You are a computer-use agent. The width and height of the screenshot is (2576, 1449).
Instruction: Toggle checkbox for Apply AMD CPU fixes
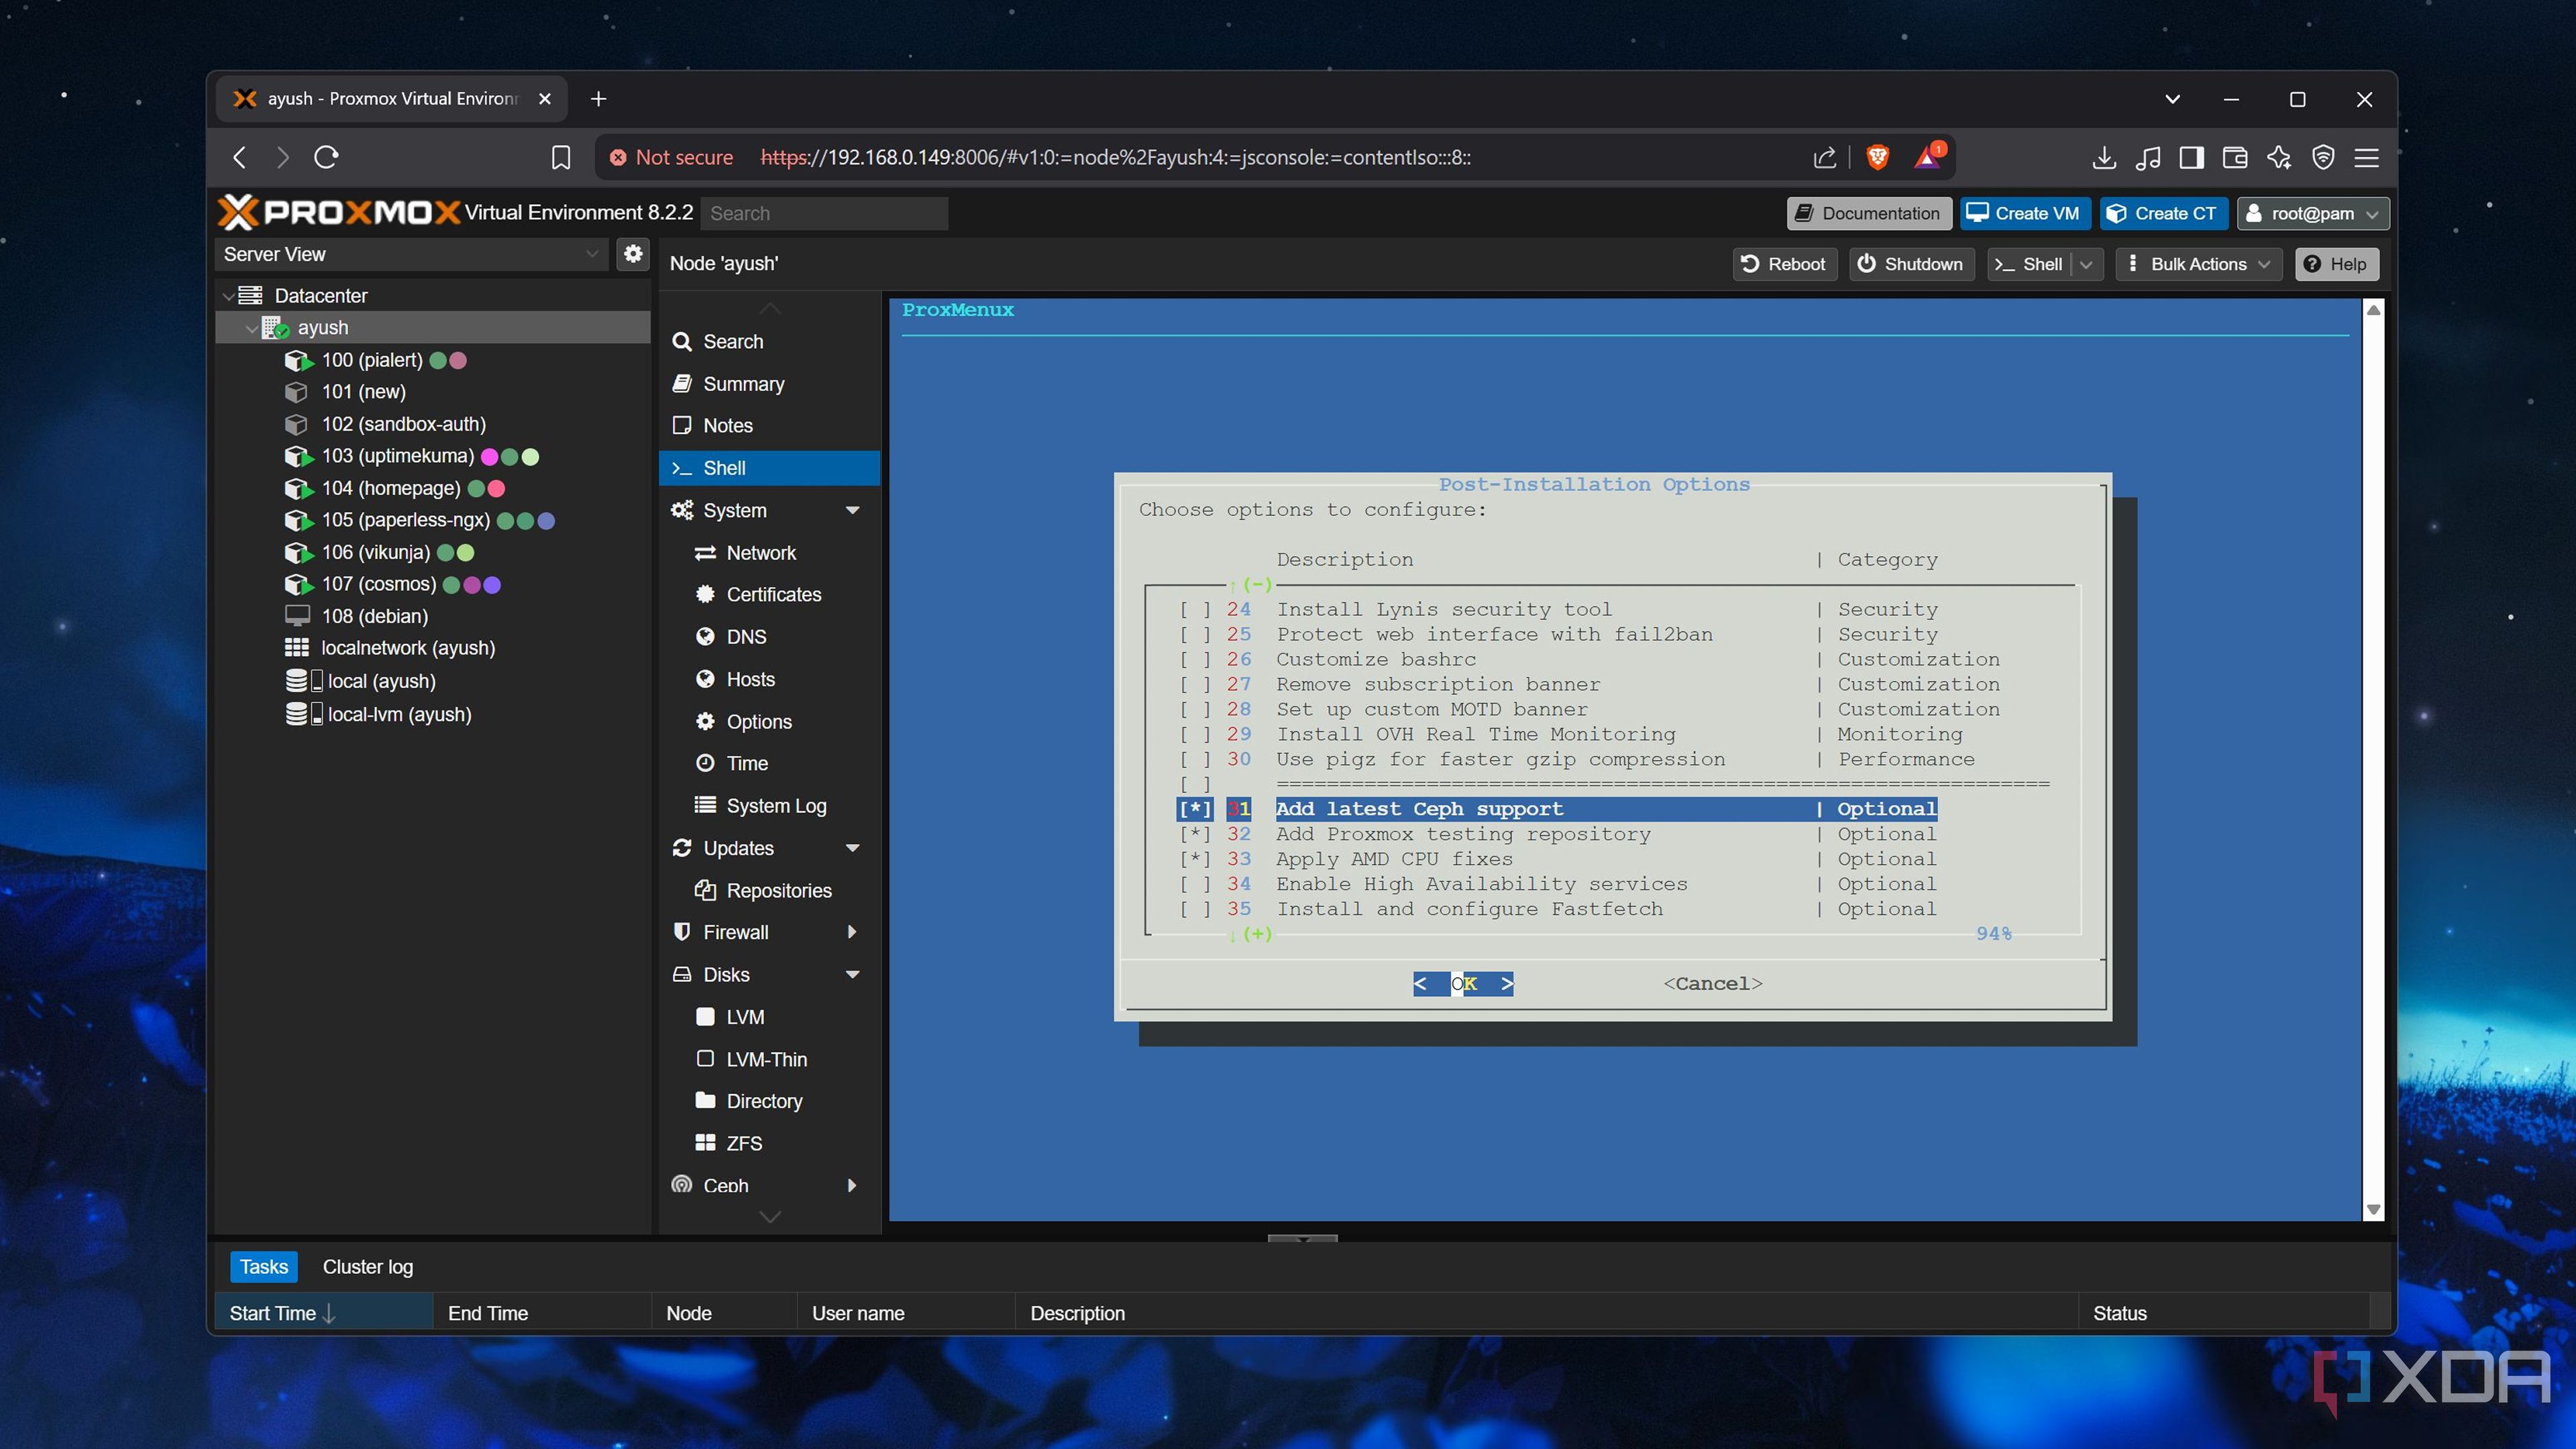(x=1195, y=859)
